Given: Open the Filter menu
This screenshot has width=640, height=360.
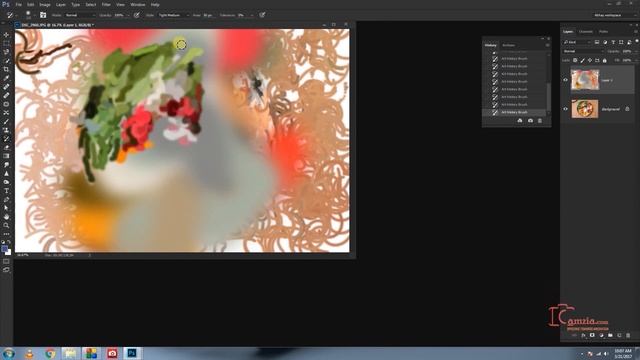Looking at the screenshot, I should (x=106, y=4).
